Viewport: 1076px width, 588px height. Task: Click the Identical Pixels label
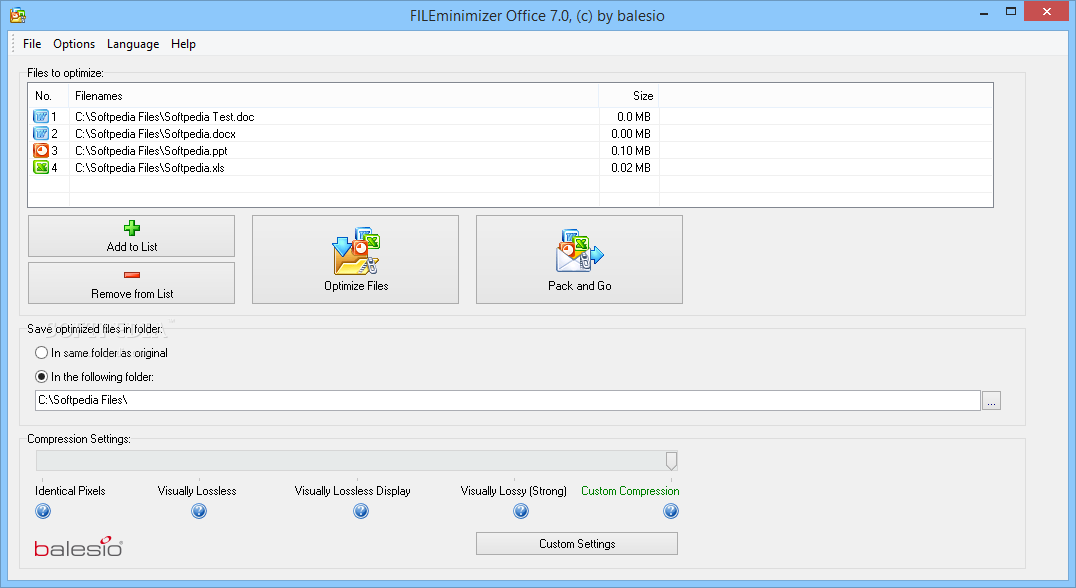click(x=70, y=491)
